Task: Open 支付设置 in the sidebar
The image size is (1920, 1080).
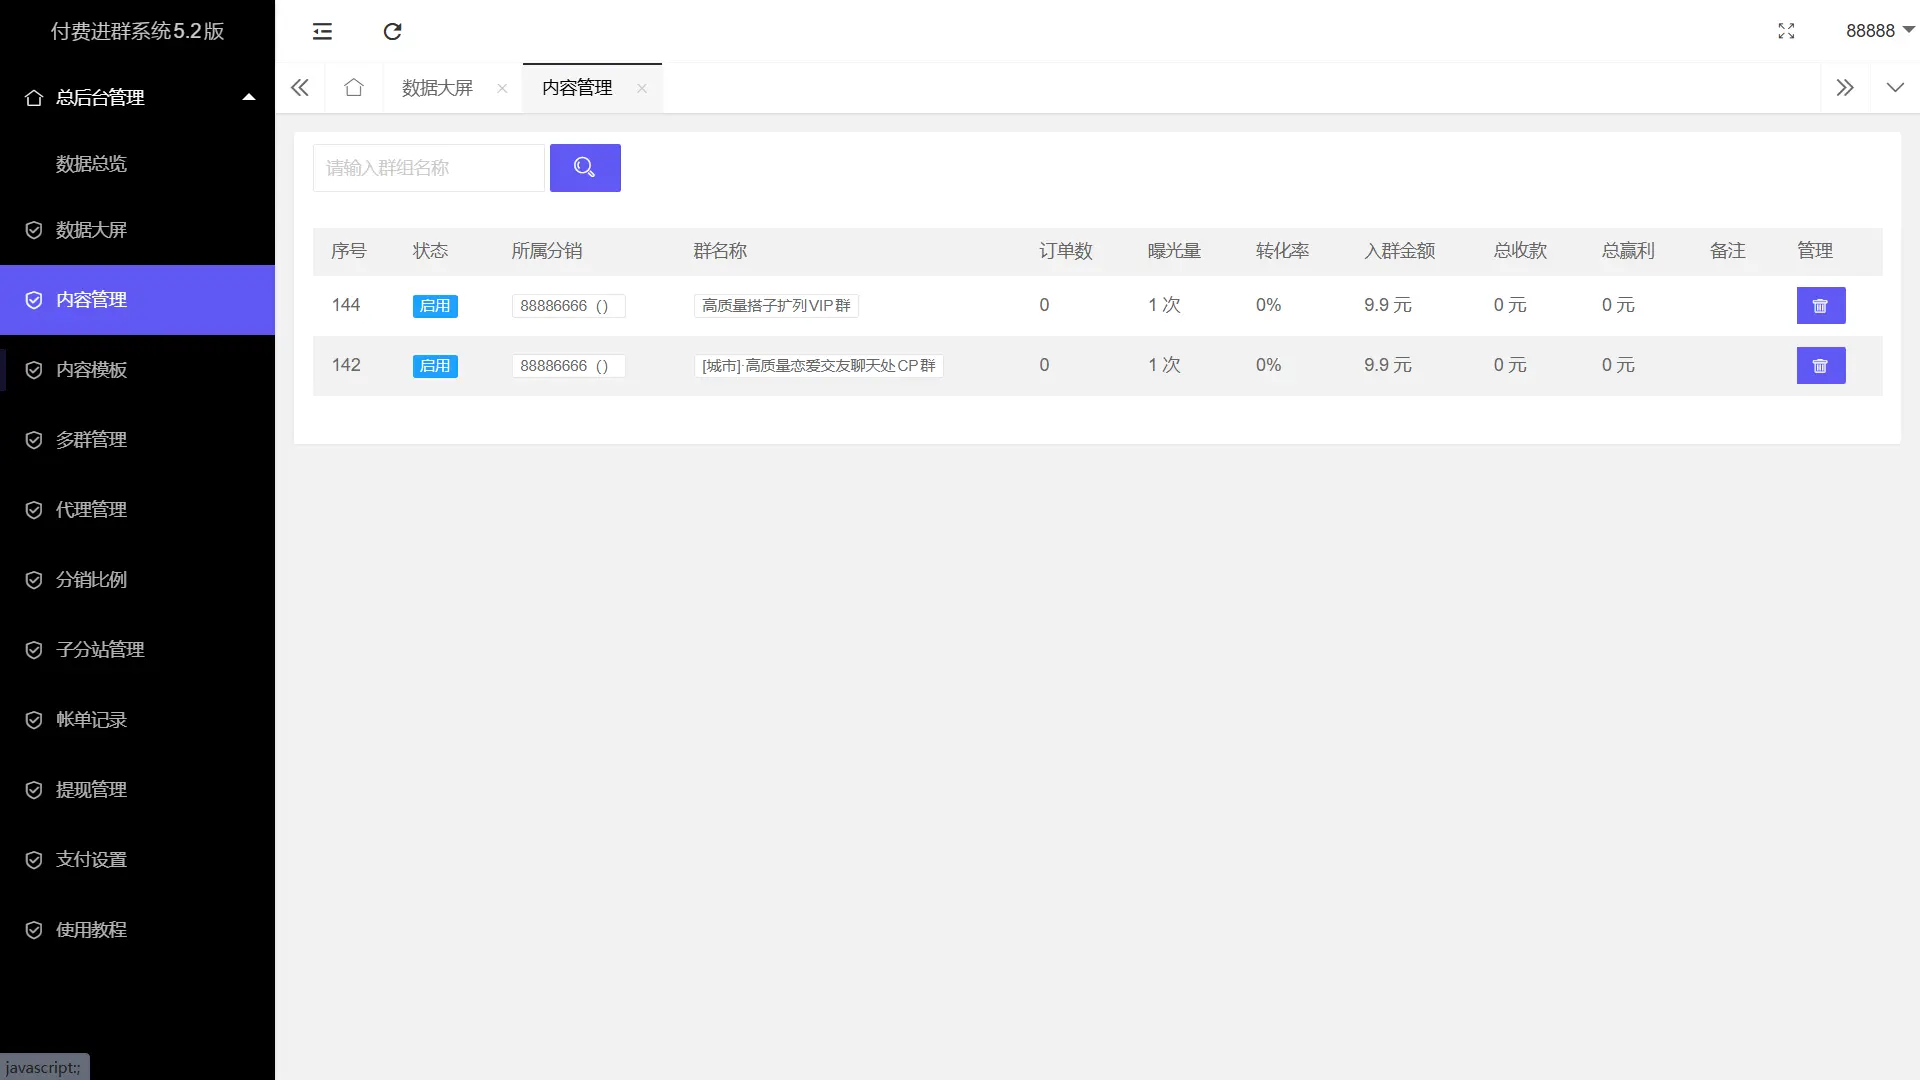Action: (91, 860)
